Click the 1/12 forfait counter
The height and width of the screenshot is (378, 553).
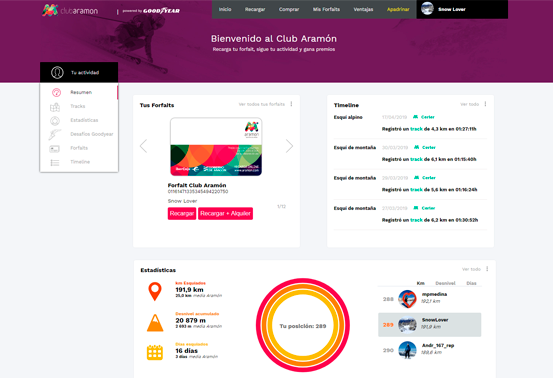281,206
